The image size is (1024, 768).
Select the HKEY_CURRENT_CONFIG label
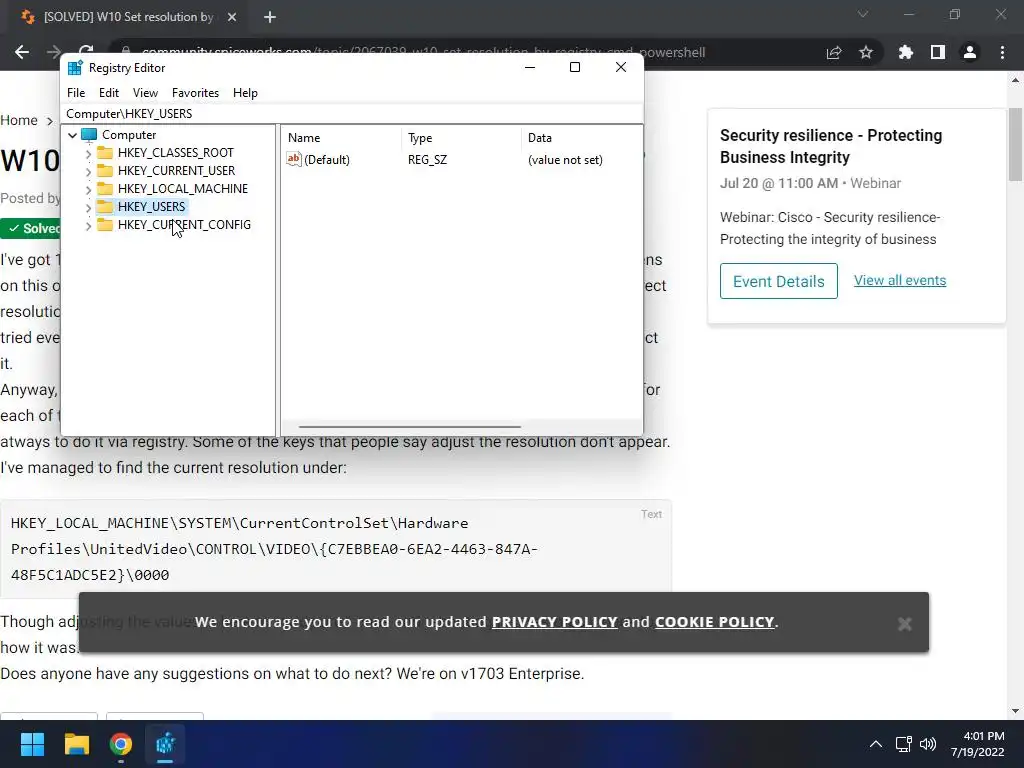coord(184,225)
